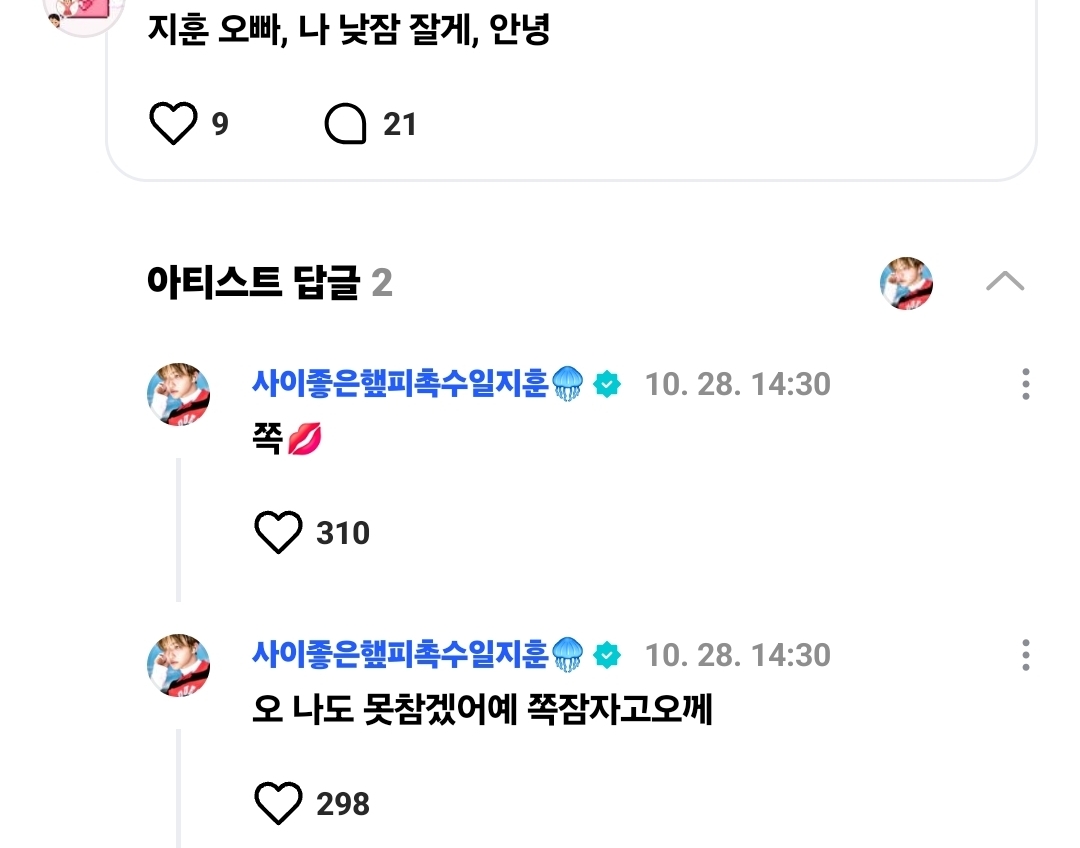
Task: Open more options for the second artist reply
Action: (x=1026, y=654)
